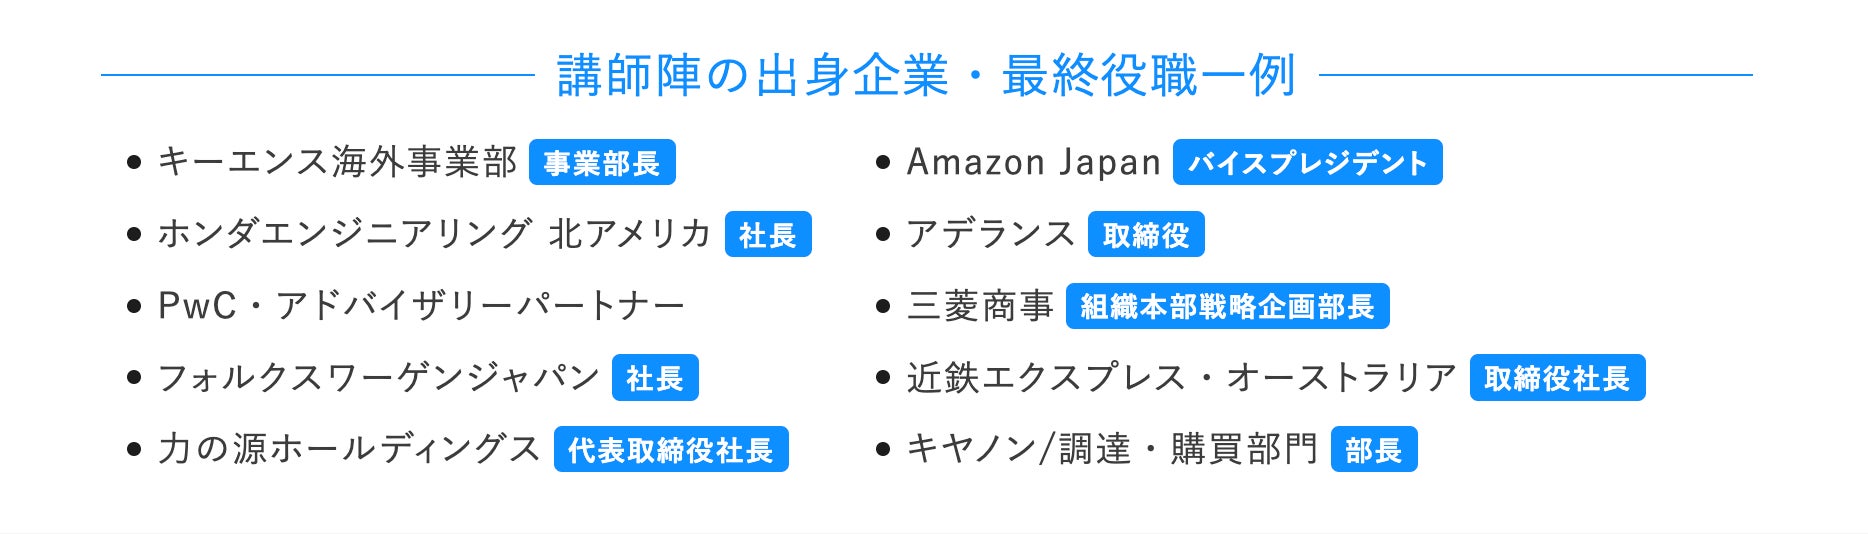Select the Amazon Japan text
This screenshot has height=534, width=1868.
pyautogui.click(x=1033, y=162)
